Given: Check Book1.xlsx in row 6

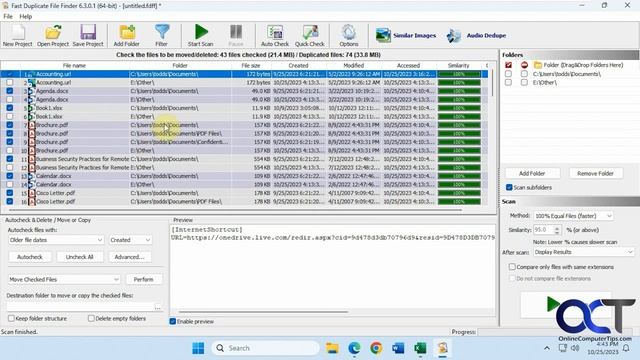Looking at the screenshot, I should pyautogui.click(x=9, y=116).
